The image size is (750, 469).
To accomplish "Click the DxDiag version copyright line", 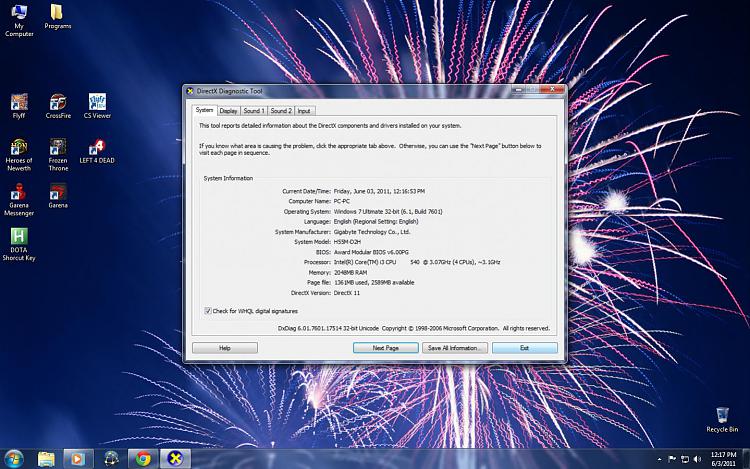I will [414, 328].
